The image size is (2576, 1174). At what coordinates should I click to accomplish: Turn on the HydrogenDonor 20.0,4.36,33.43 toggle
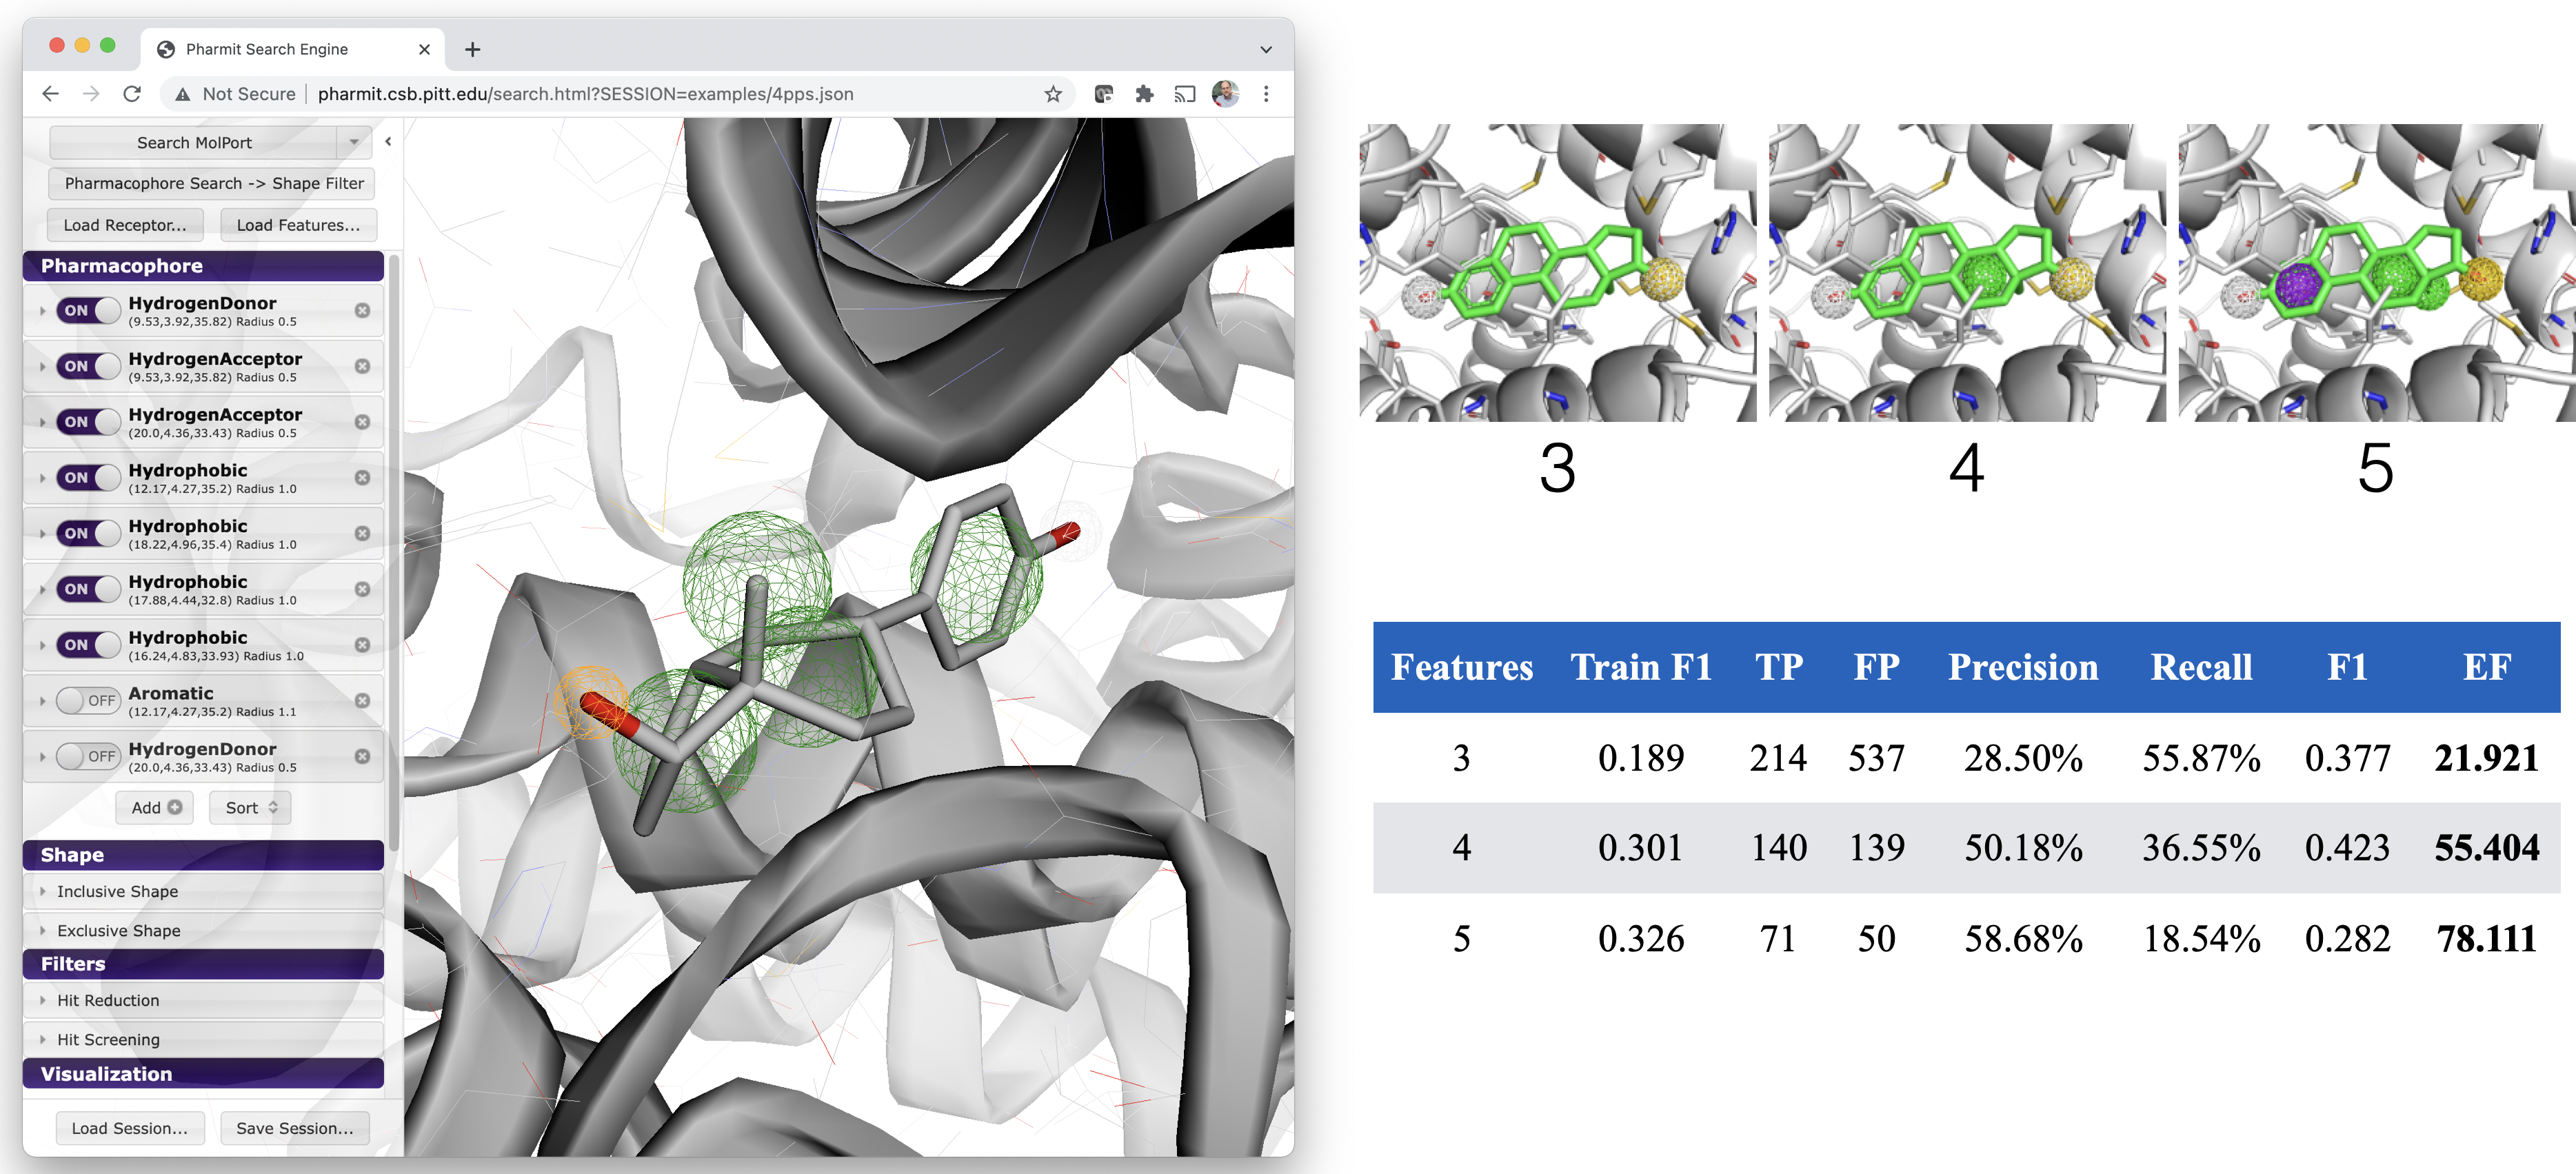pos(88,757)
